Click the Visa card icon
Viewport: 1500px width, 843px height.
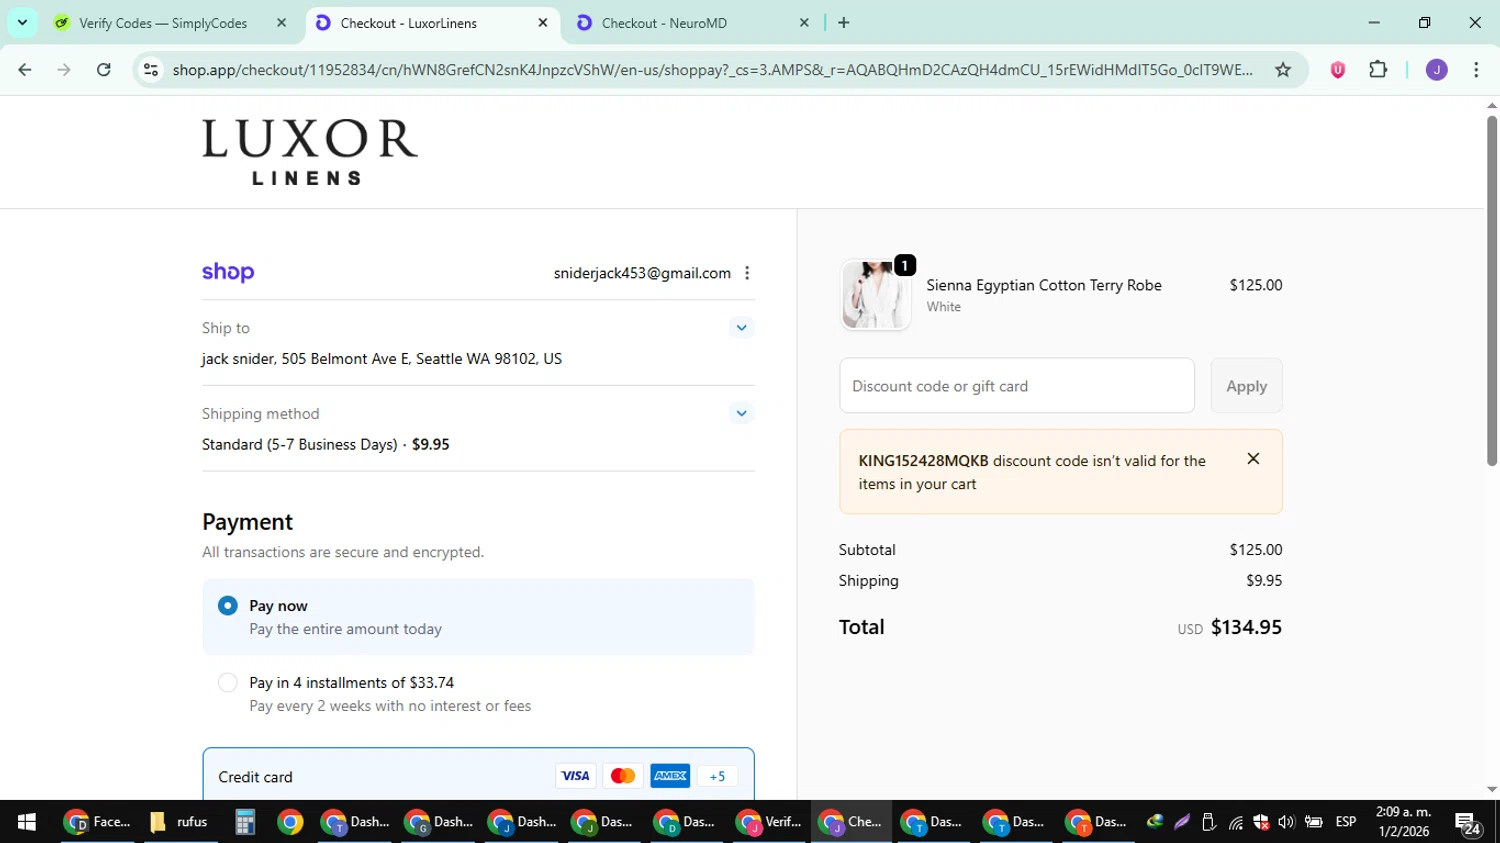(x=575, y=776)
